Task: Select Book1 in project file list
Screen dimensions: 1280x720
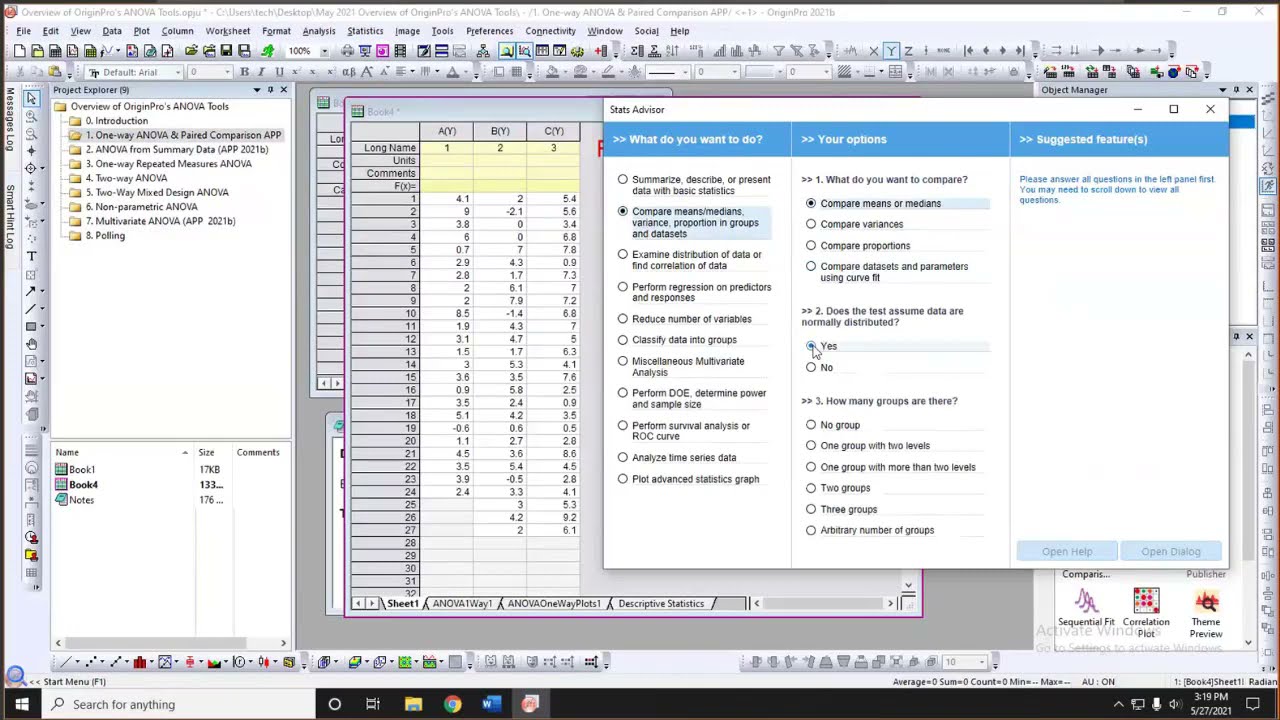Action: 76,470
